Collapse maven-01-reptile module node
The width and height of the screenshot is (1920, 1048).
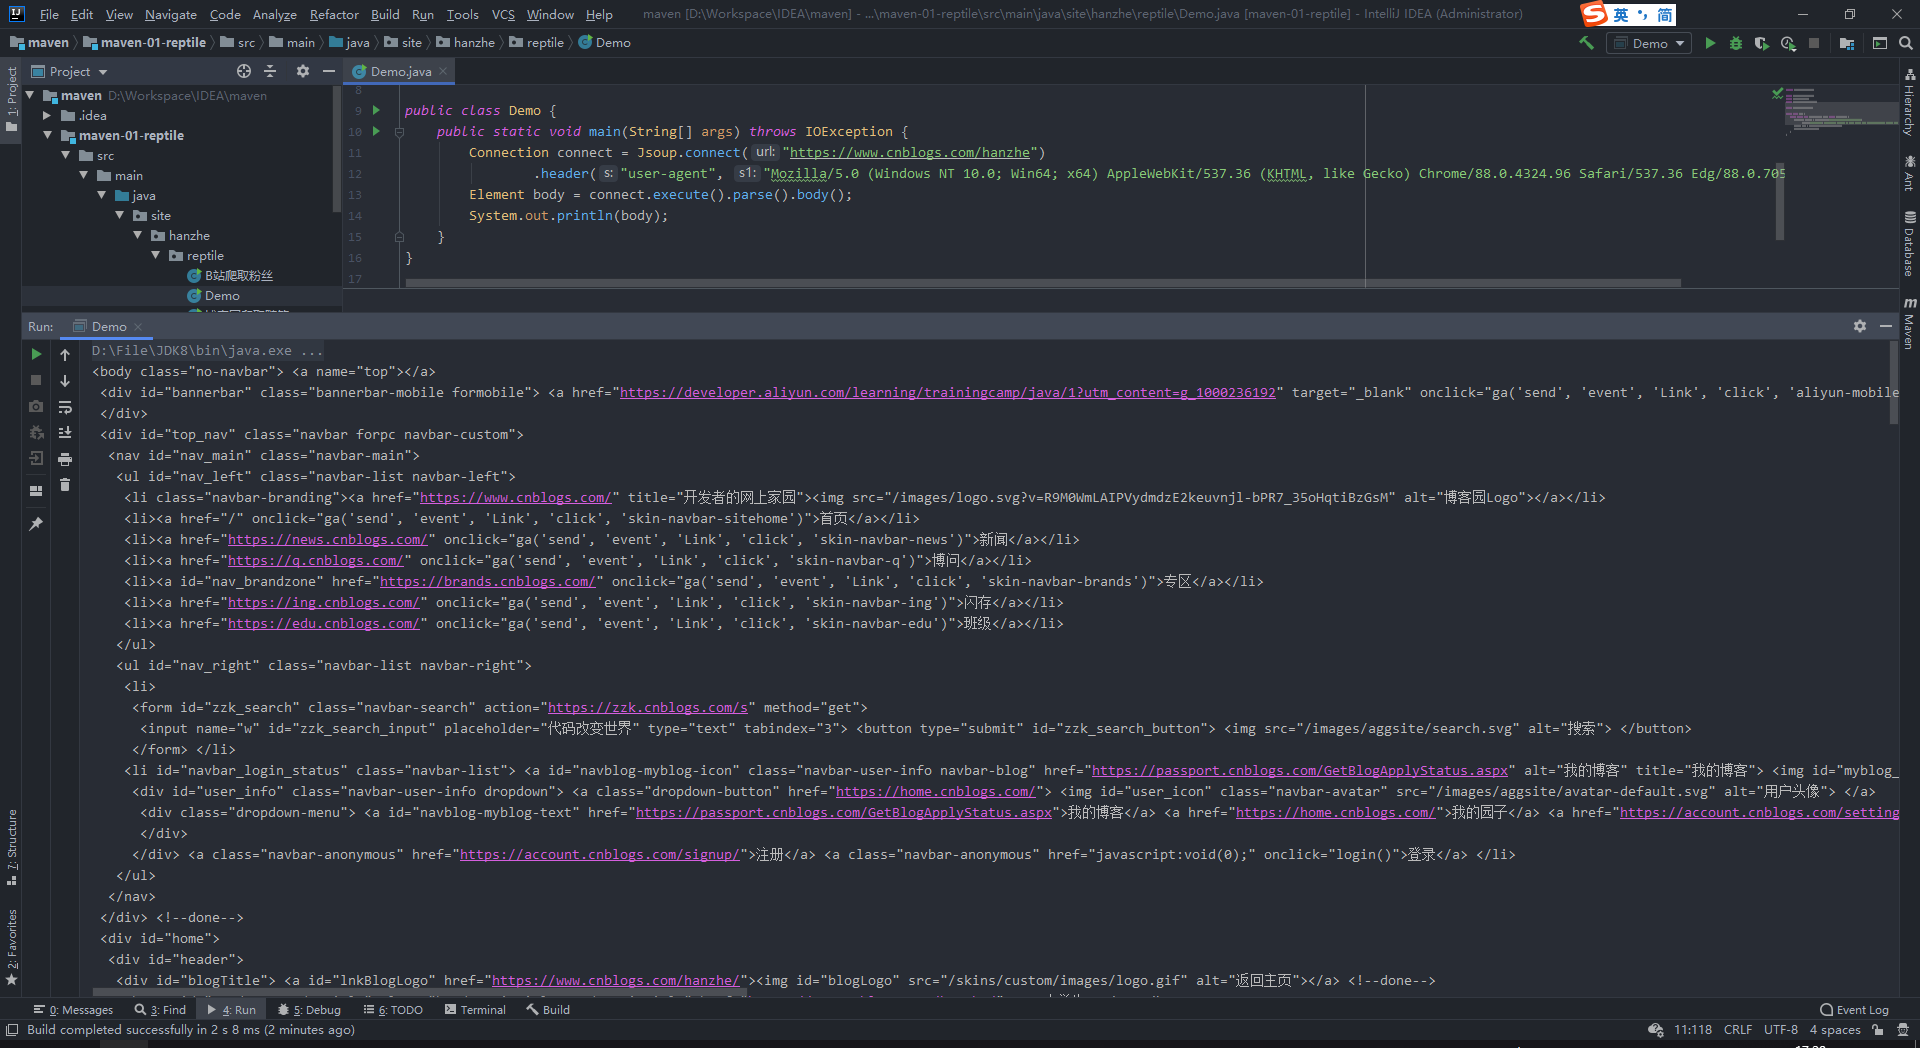47,136
